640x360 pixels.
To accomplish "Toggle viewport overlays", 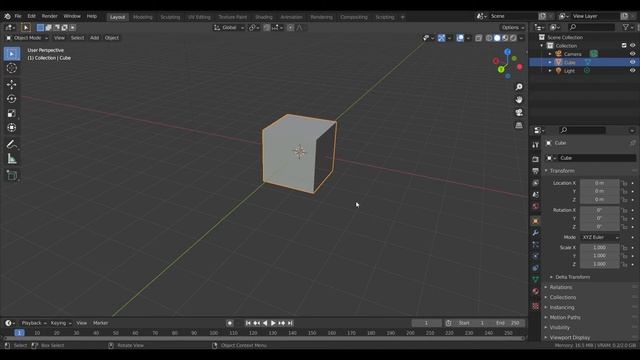I will (x=460, y=38).
